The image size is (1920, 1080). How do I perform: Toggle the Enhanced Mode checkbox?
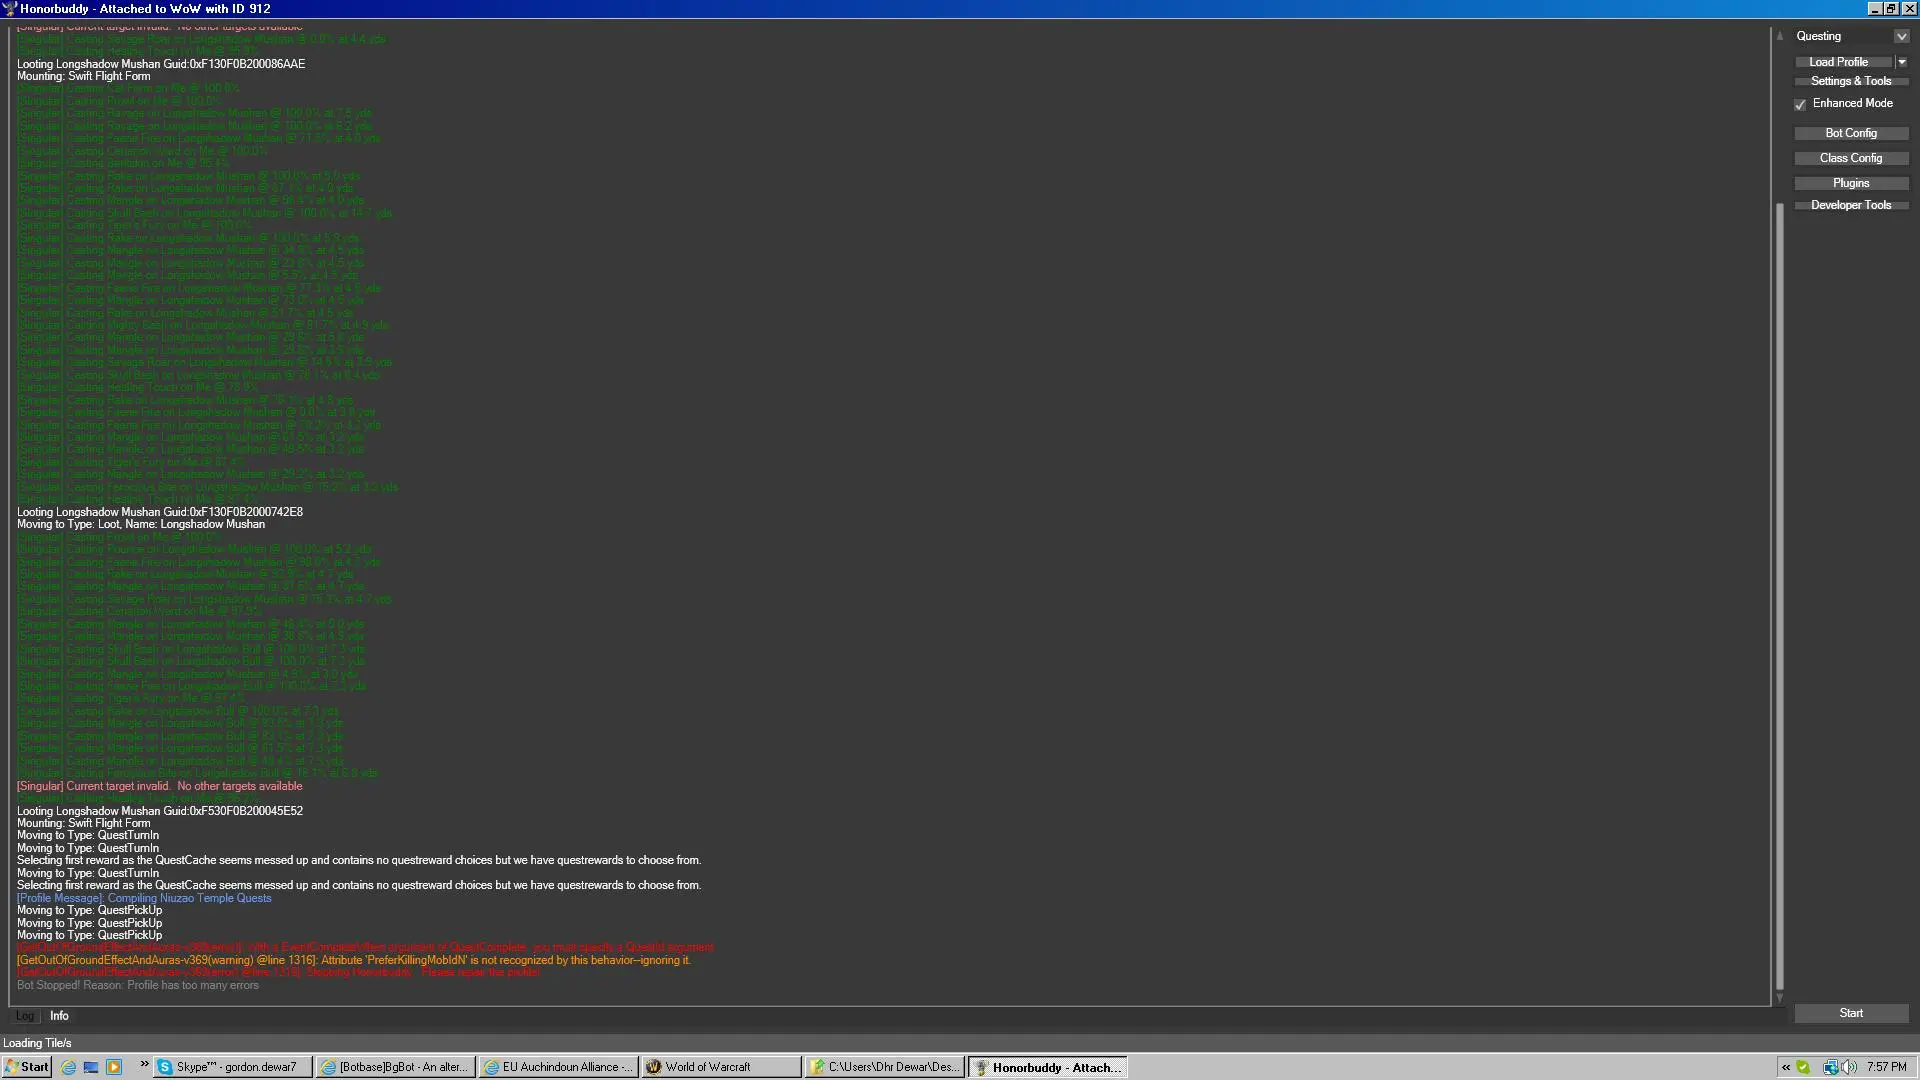(x=1801, y=104)
